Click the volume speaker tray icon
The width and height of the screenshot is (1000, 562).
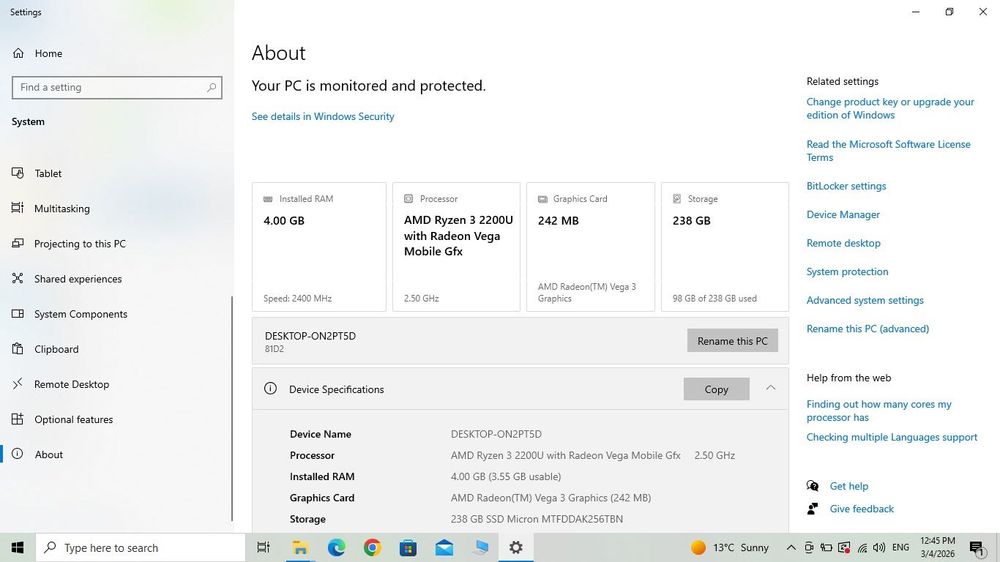pos(879,547)
